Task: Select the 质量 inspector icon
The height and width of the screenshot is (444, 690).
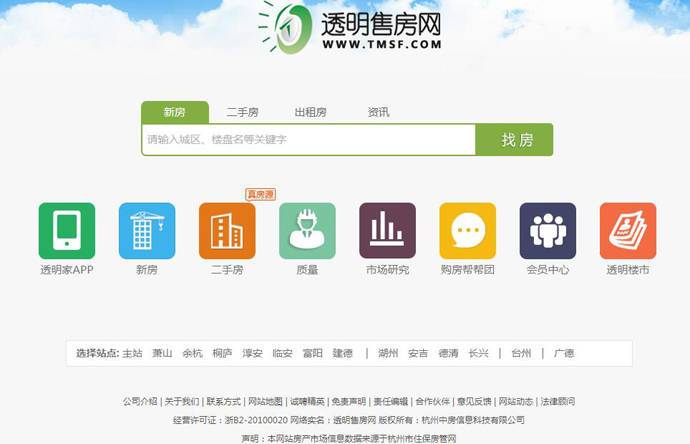Action: pos(307,231)
